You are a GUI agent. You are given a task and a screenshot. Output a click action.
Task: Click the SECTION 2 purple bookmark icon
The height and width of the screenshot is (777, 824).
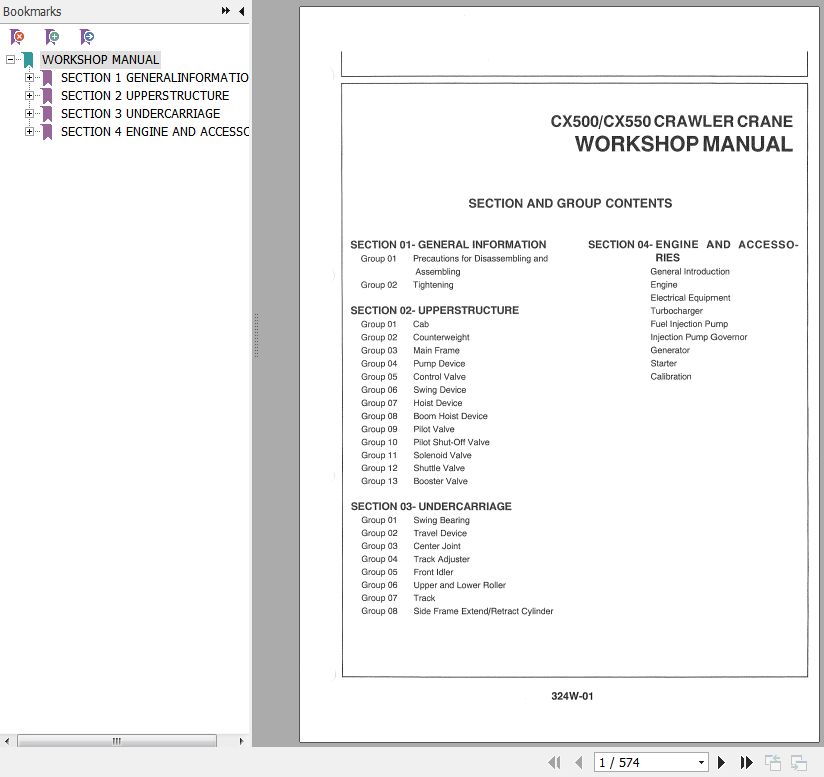47,96
